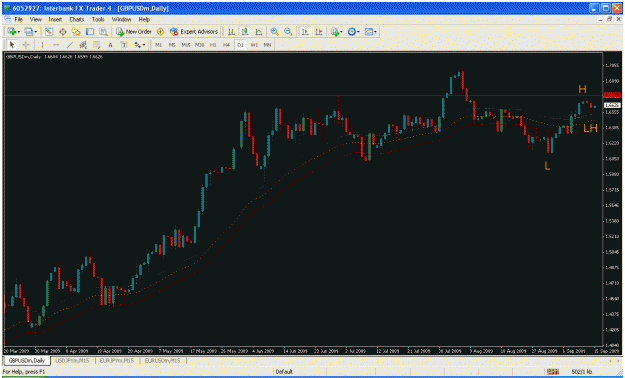
Task: Open the Data Window icon
Action: click(x=63, y=32)
